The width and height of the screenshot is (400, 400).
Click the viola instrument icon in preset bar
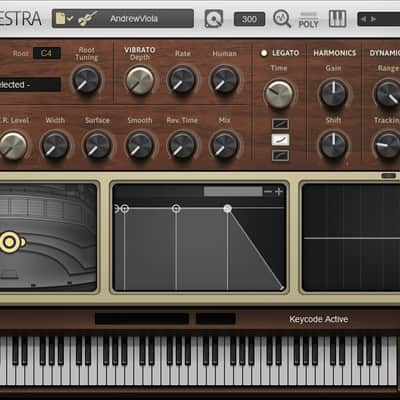(x=87, y=18)
